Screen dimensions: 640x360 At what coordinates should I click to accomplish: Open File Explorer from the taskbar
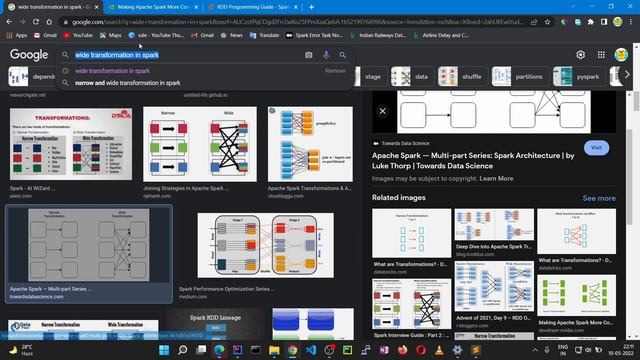274,350
